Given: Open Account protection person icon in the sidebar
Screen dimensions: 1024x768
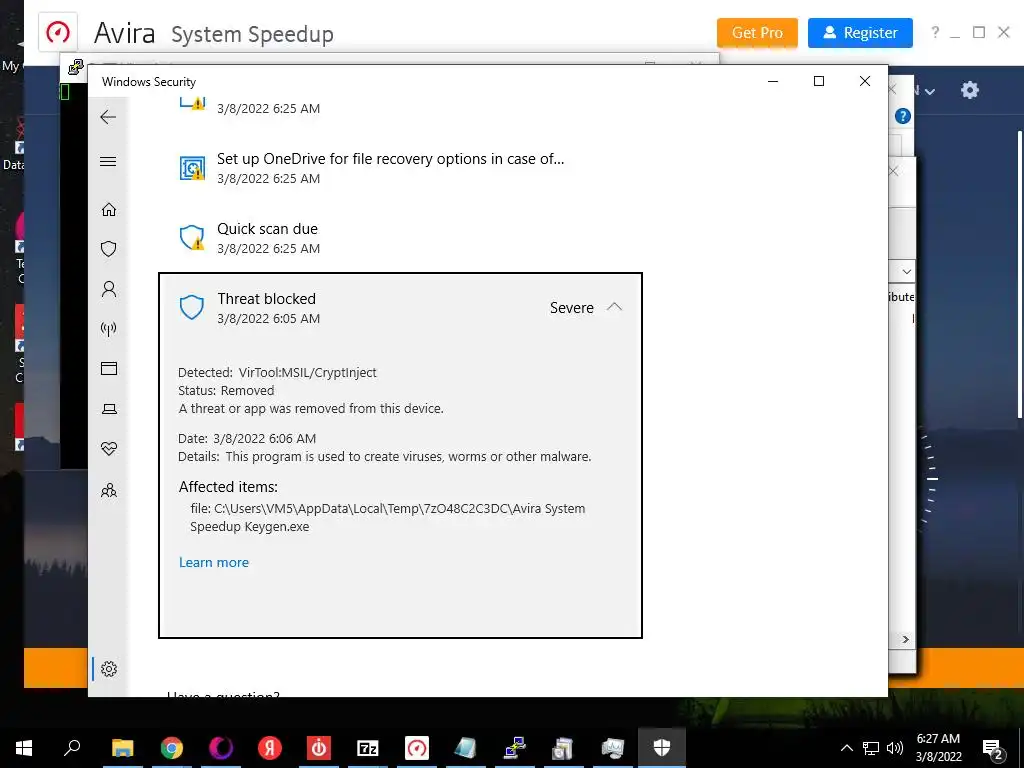Looking at the screenshot, I should [109, 289].
